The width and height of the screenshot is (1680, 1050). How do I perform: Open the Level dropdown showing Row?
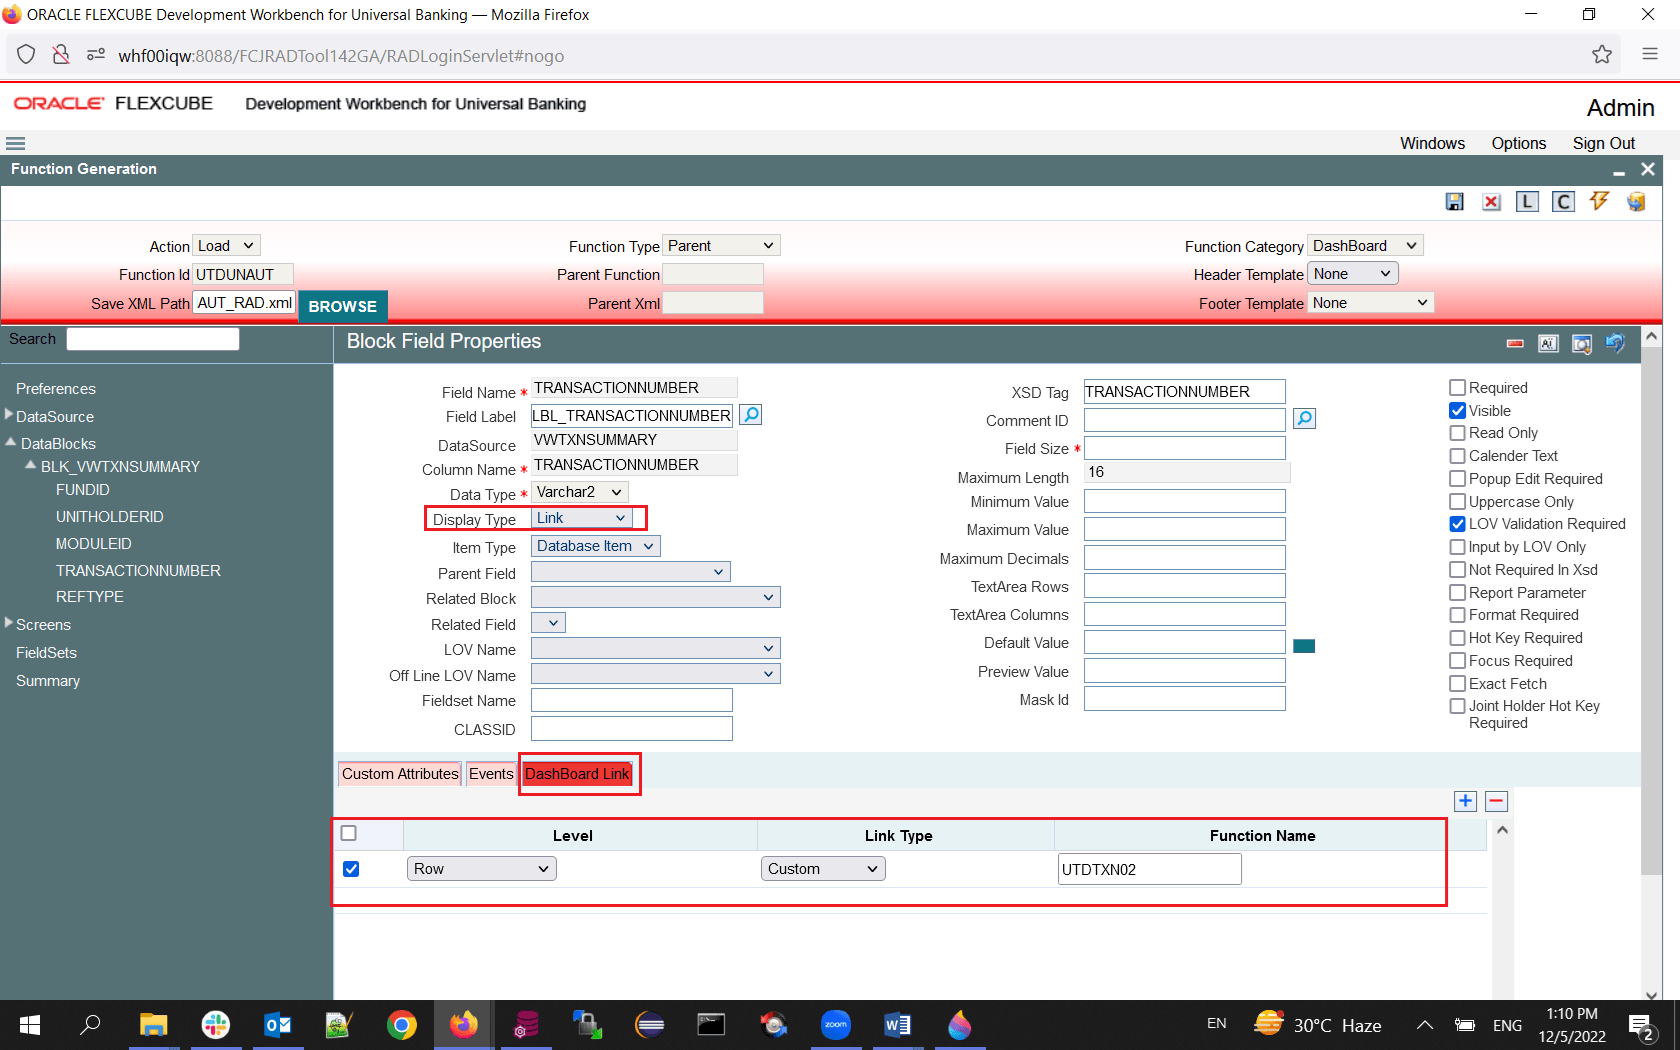481,869
